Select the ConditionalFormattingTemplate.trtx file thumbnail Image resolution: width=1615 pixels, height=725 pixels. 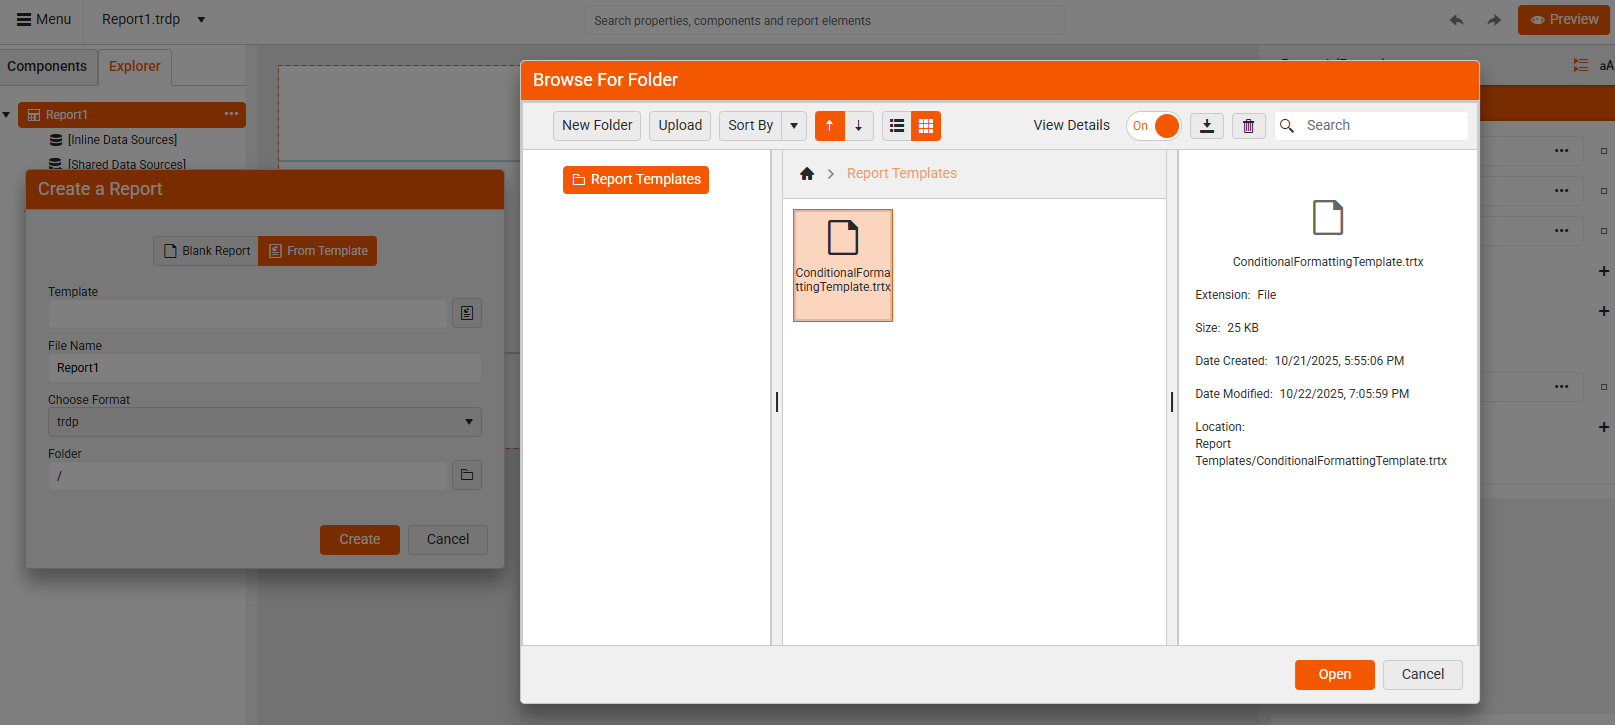(843, 265)
